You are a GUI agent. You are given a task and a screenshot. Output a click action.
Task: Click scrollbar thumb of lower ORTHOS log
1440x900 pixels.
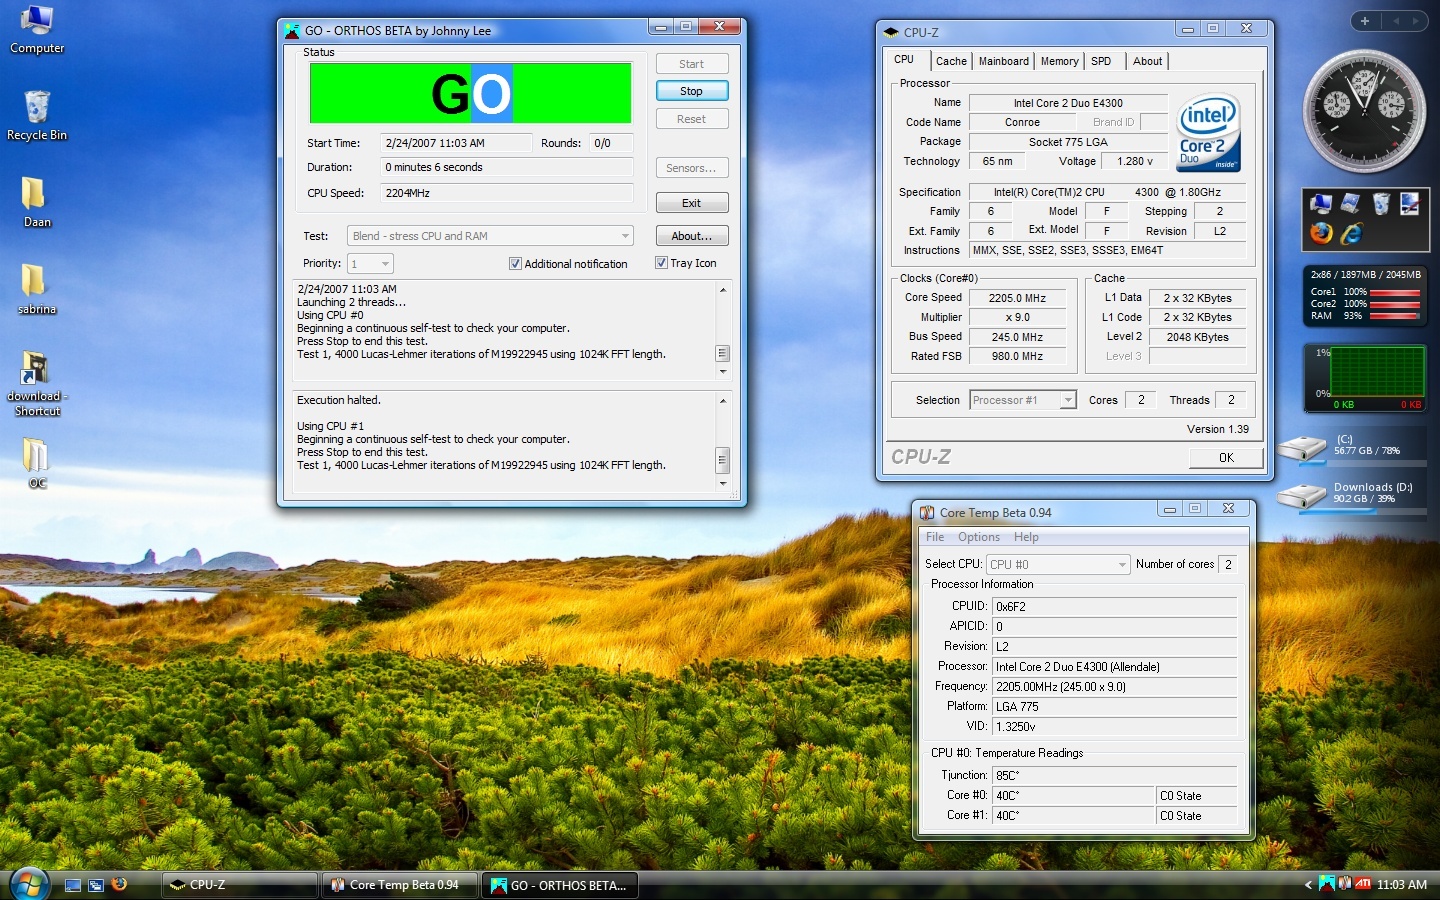click(x=723, y=461)
